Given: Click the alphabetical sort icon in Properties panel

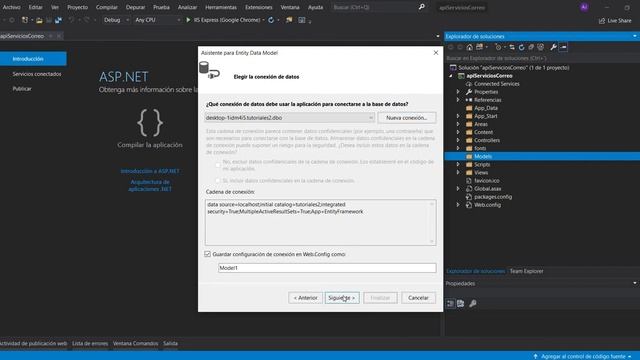Looking at the screenshot, I should click(x=460, y=303).
